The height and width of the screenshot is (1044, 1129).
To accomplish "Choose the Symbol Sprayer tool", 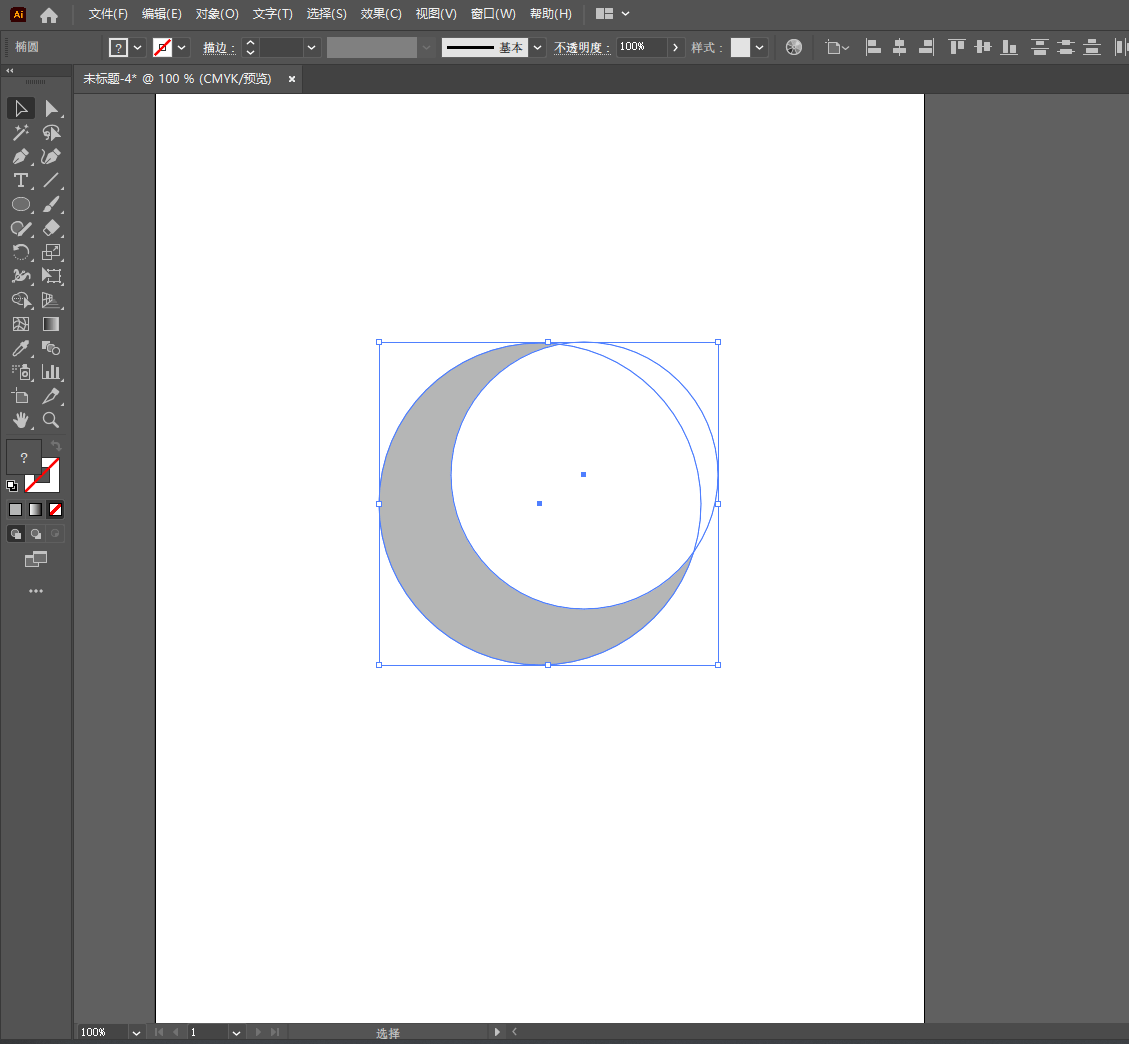I will (x=21, y=372).
